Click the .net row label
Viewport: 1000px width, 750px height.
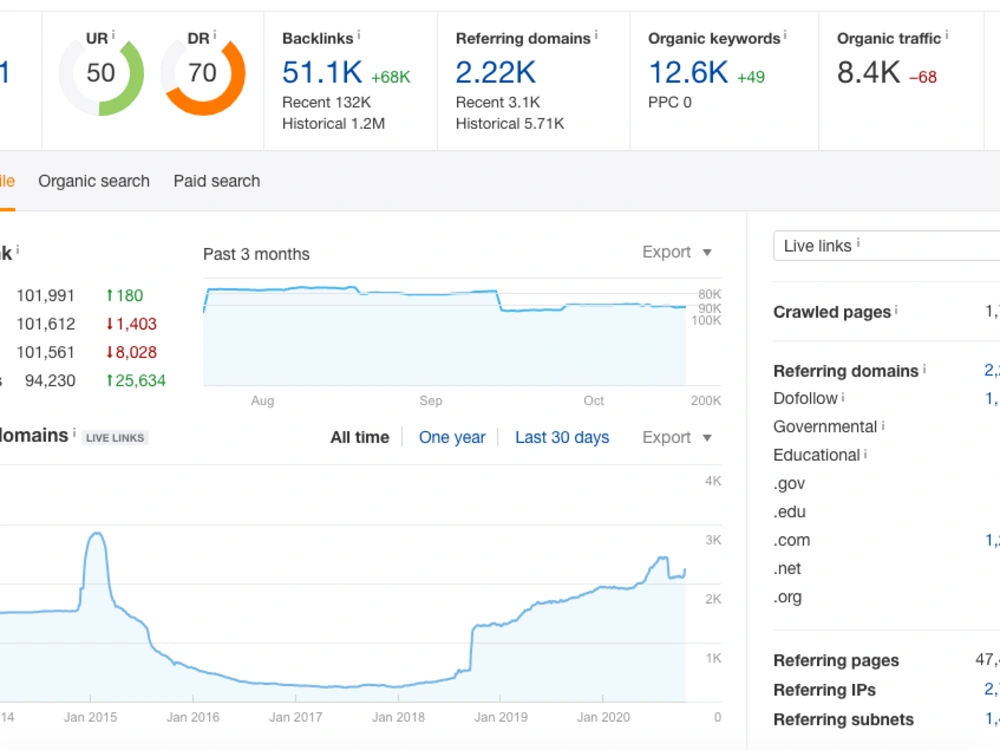(787, 568)
